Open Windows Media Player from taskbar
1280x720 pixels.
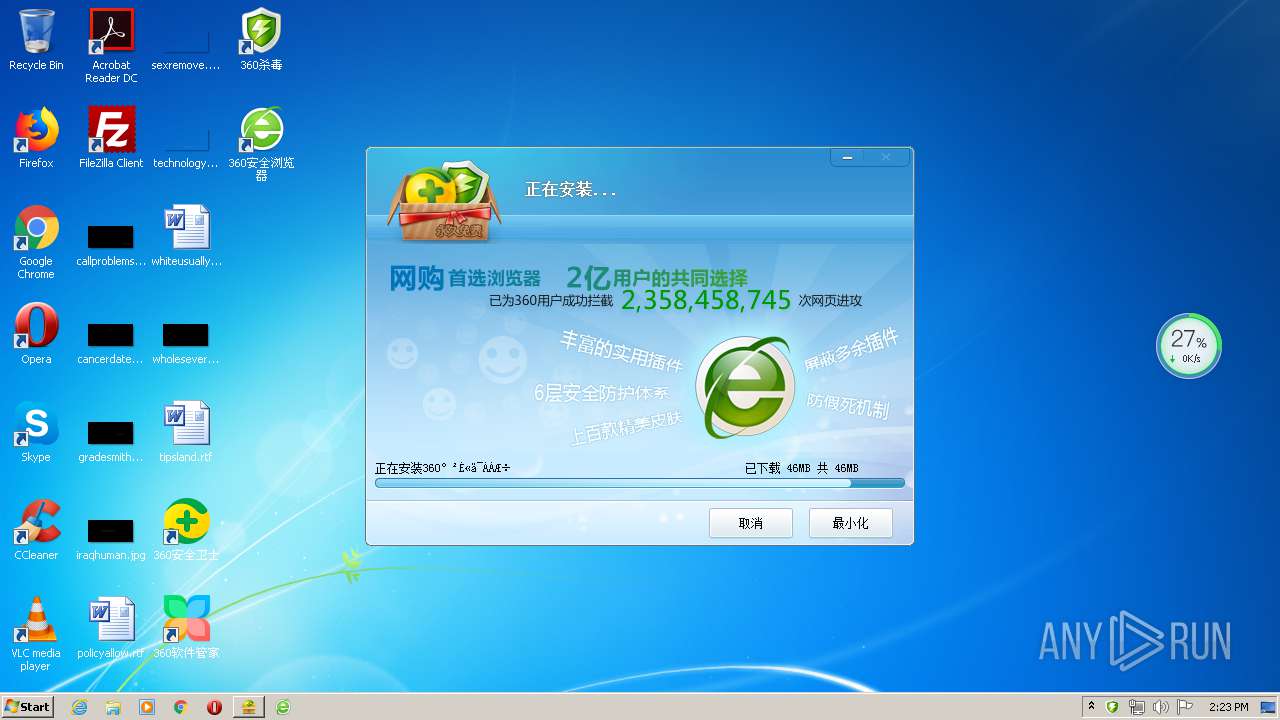147,707
